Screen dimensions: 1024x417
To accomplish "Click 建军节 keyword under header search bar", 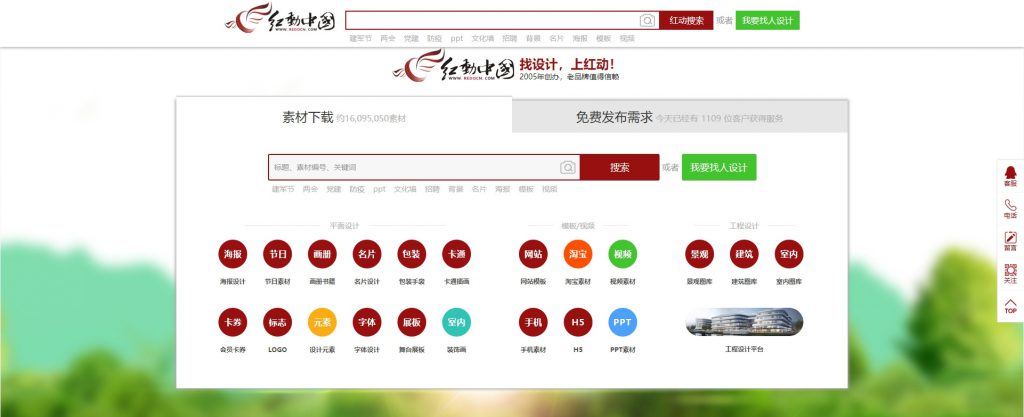I will point(360,39).
